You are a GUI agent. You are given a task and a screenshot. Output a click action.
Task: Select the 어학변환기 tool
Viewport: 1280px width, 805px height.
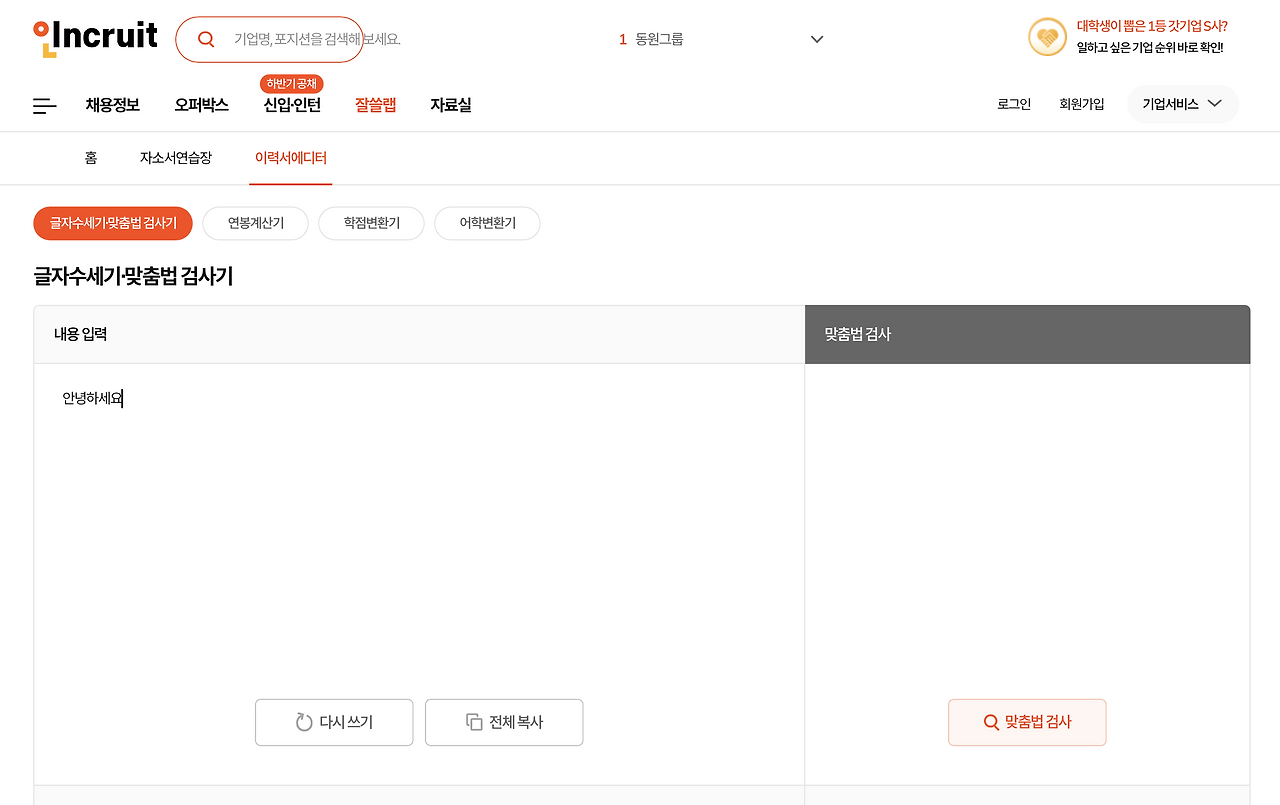[488, 223]
